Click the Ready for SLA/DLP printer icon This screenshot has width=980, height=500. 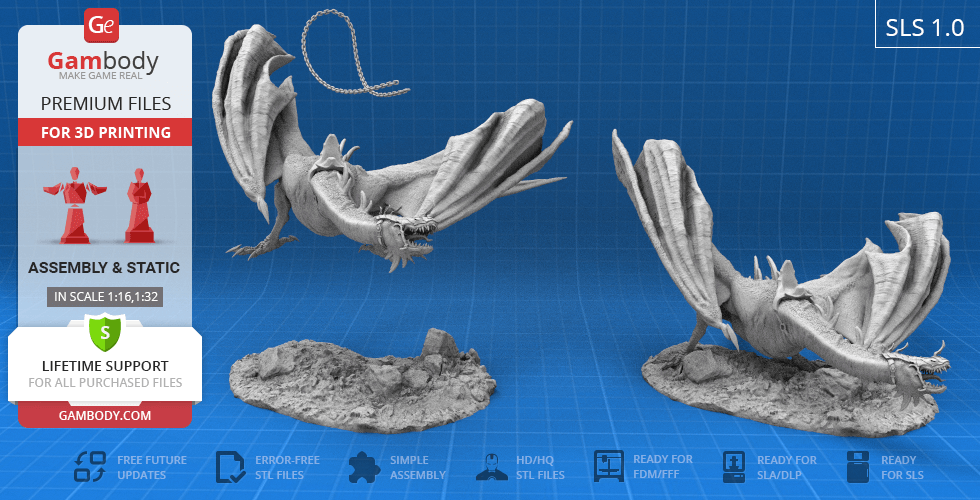pyautogui.click(x=736, y=467)
